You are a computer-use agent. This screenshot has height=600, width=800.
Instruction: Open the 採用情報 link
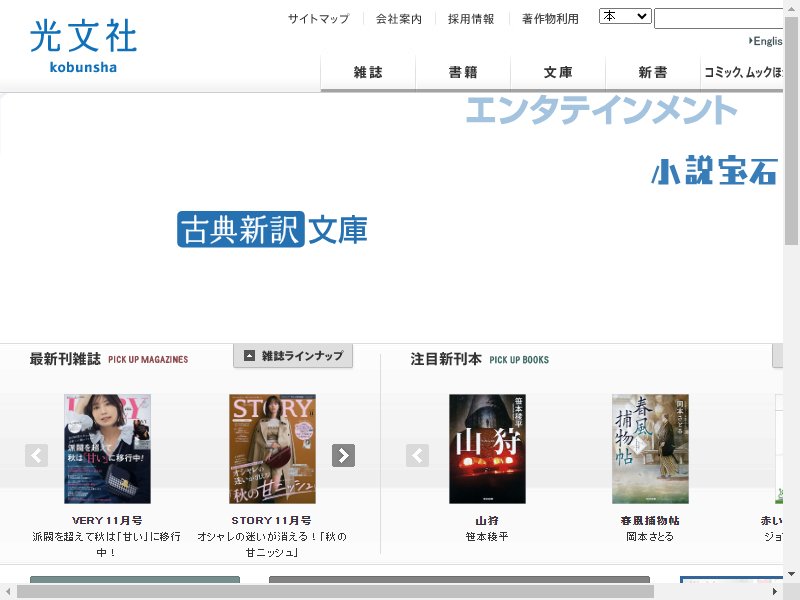tap(470, 19)
